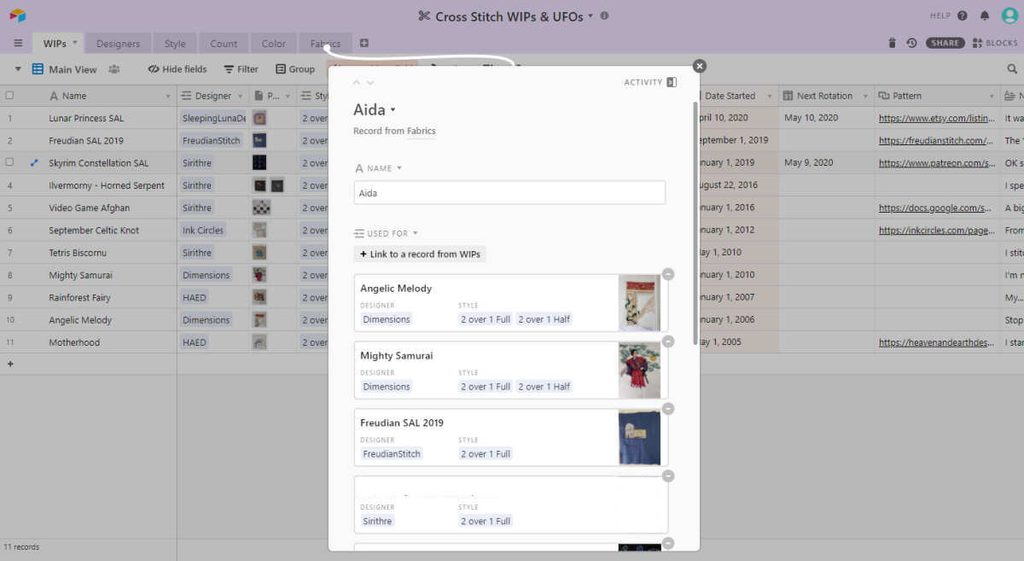Image resolution: width=1024 pixels, height=561 pixels.
Task: Open view collaborators people icon
Action: coord(114,69)
